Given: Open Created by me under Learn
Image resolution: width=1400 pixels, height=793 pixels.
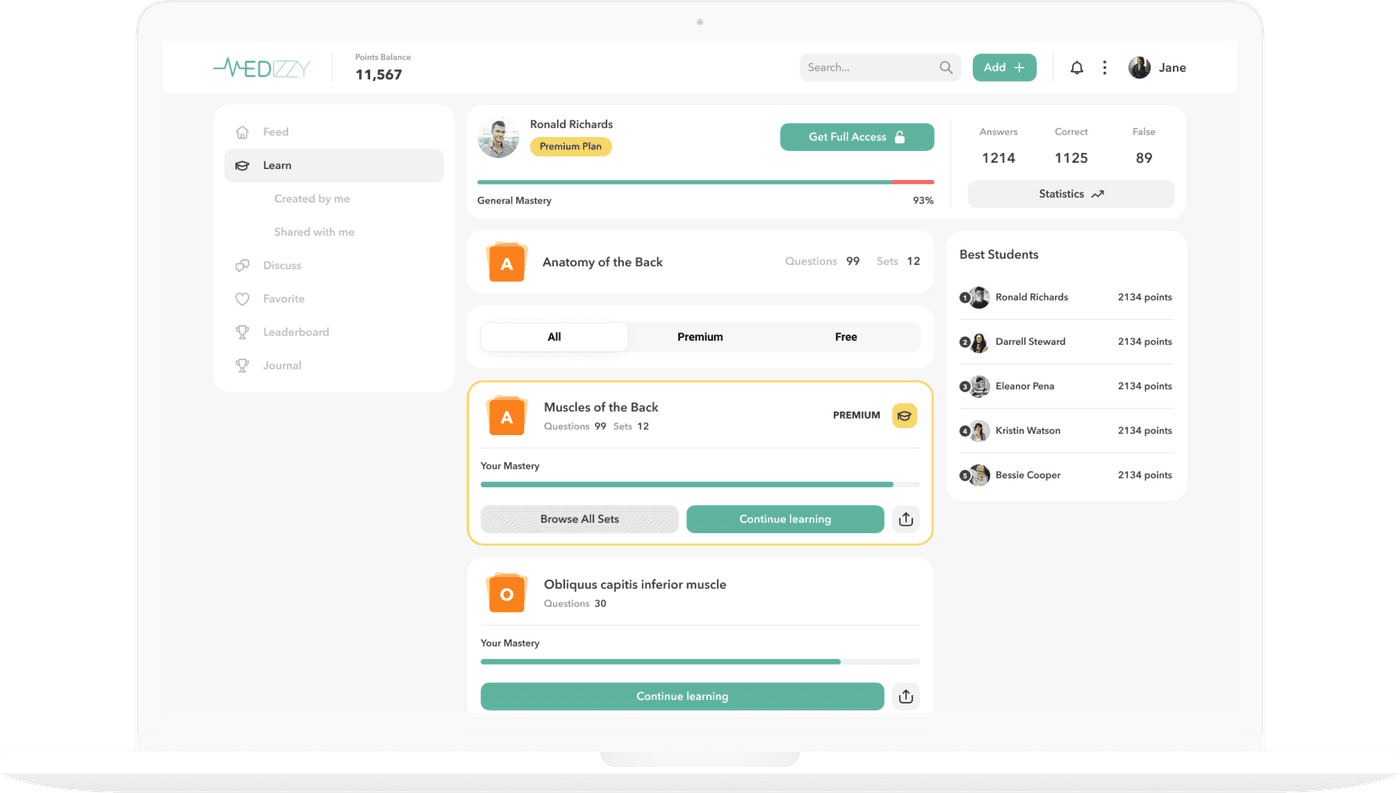Looking at the screenshot, I should (x=312, y=199).
